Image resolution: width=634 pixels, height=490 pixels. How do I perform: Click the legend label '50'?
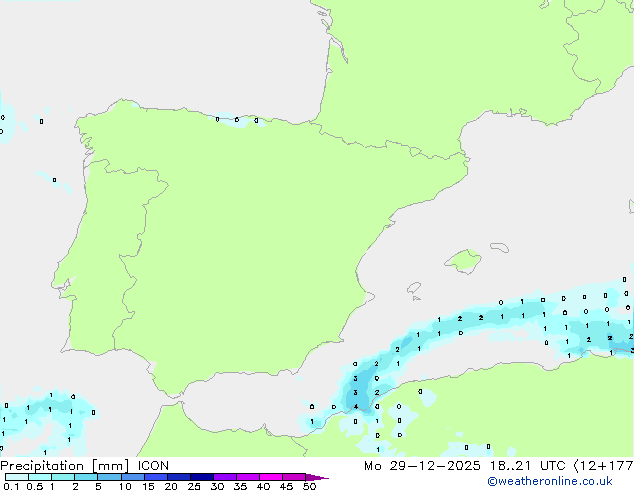pyautogui.click(x=309, y=486)
